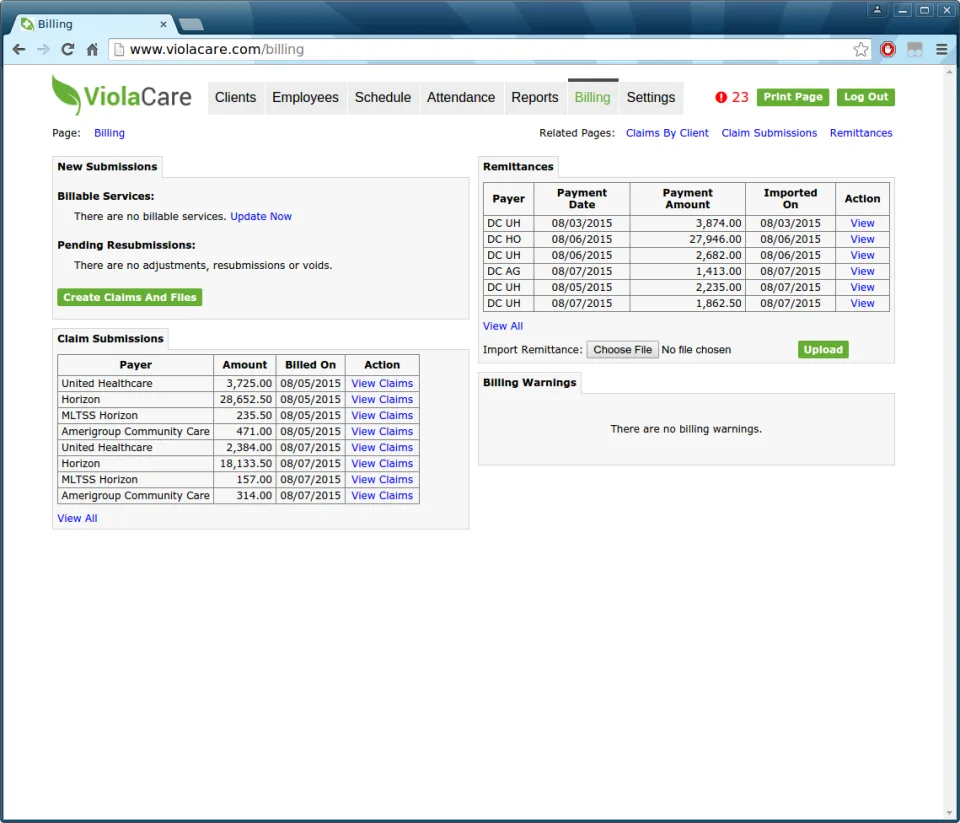View claims for MLTSS Horizon 157.00
960x823 pixels.
(382, 479)
